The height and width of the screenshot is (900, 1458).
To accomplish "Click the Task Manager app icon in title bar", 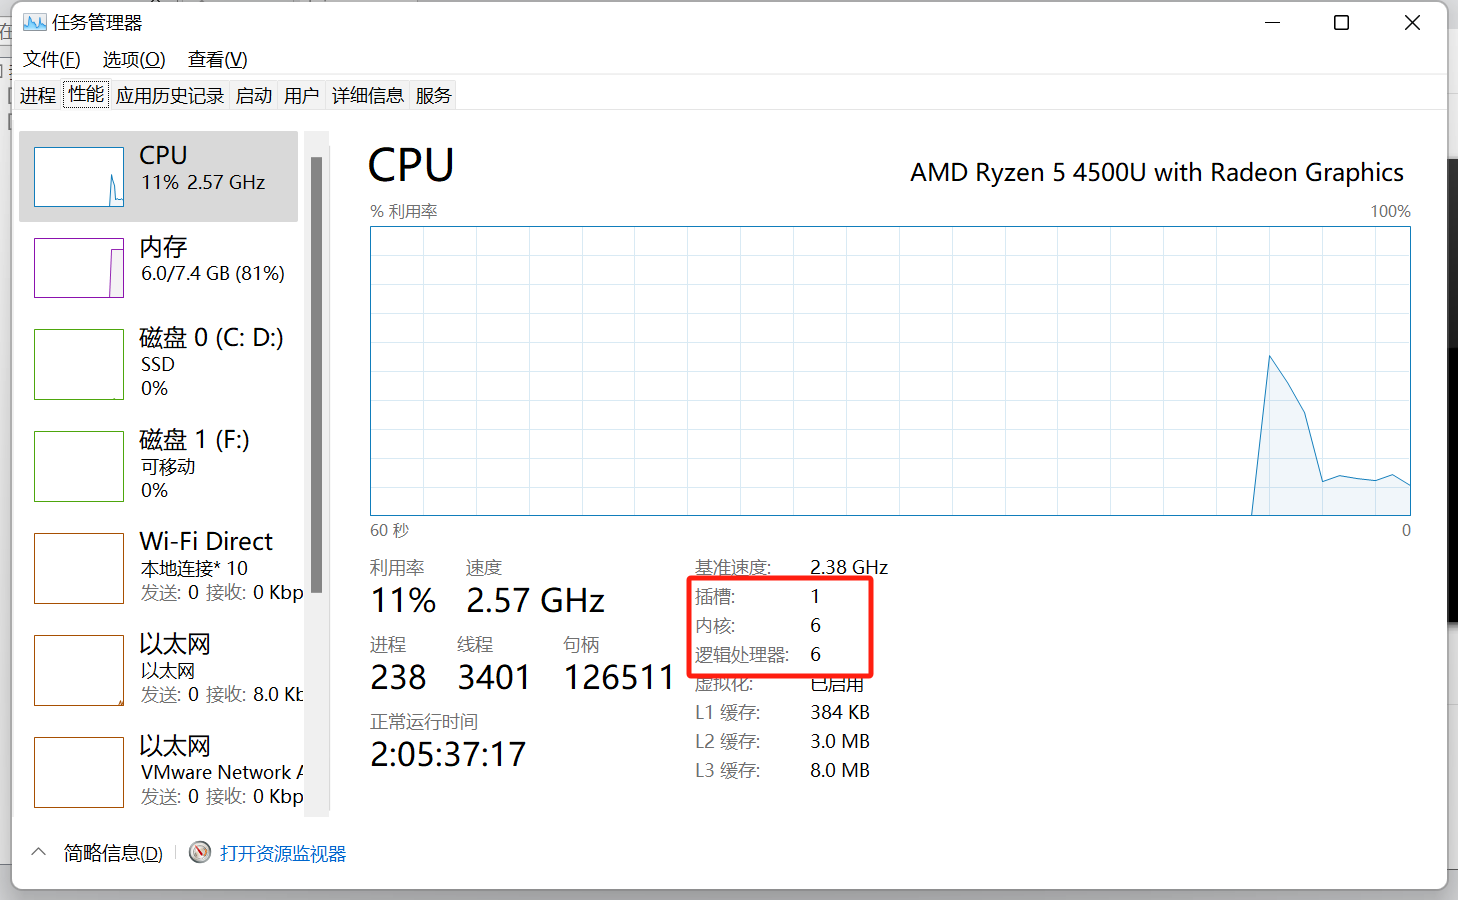I will pyautogui.click(x=34, y=22).
